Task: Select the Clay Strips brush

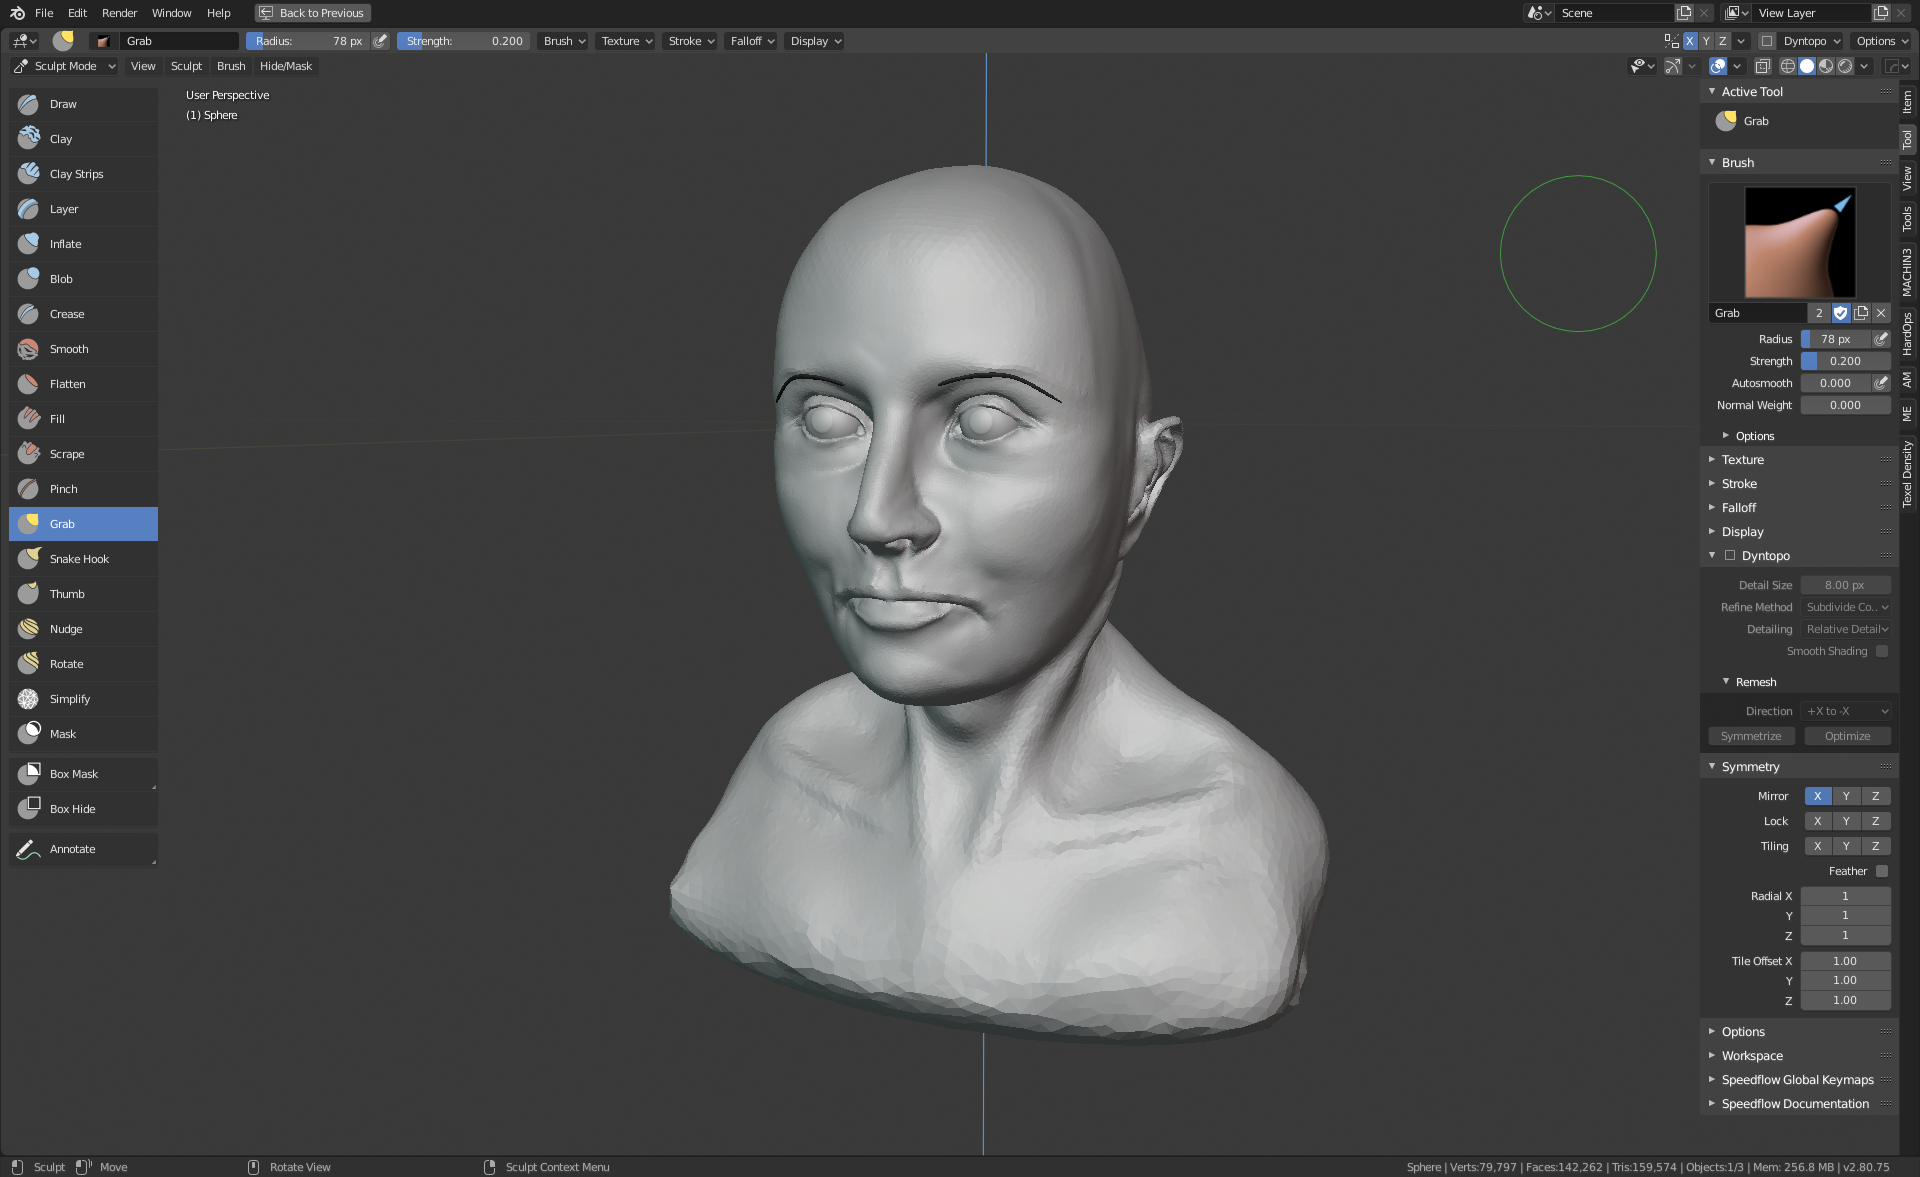Action: [x=77, y=174]
